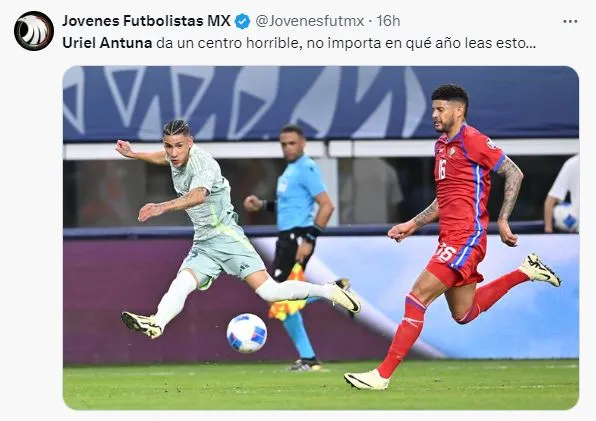Click the green grass pitch in the photo
The image size is (596, 421).
click(x=321, y=385)
